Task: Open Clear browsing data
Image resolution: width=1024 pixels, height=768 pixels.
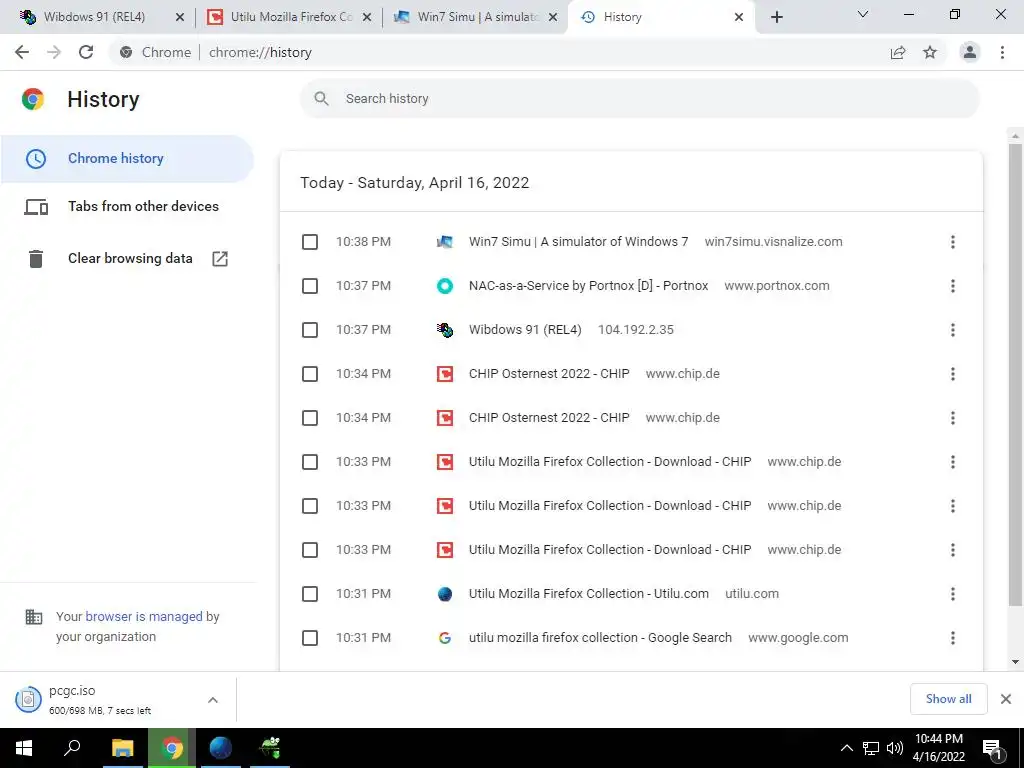Action: click(127, 259)
